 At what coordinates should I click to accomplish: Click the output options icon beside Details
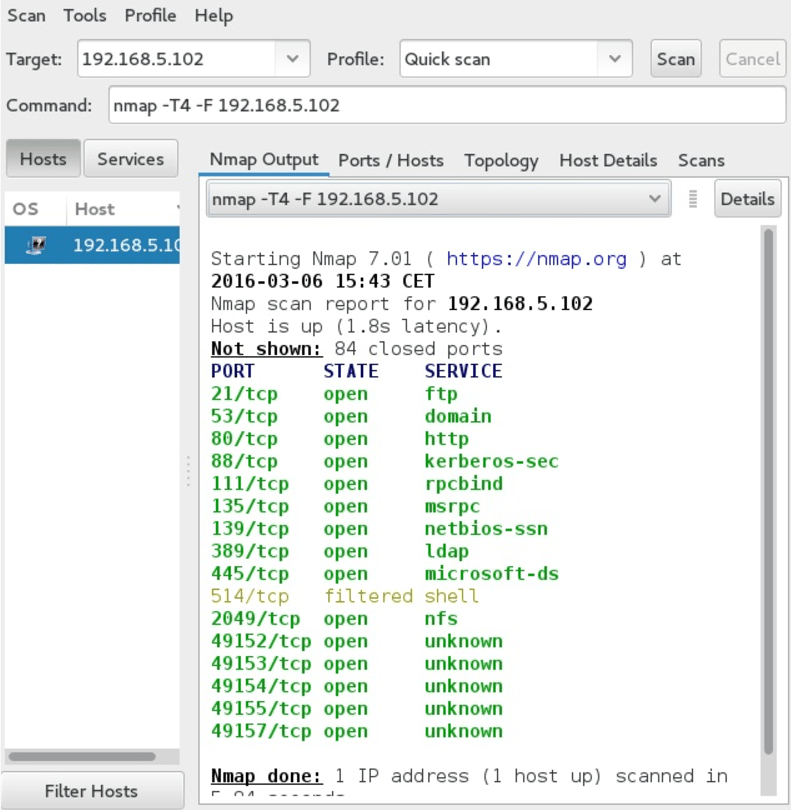[693, 199]
